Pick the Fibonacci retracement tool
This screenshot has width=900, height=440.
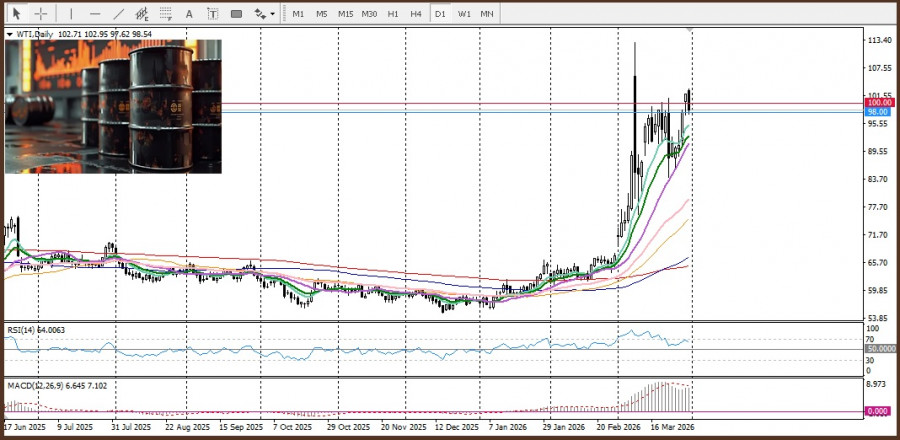166,14
